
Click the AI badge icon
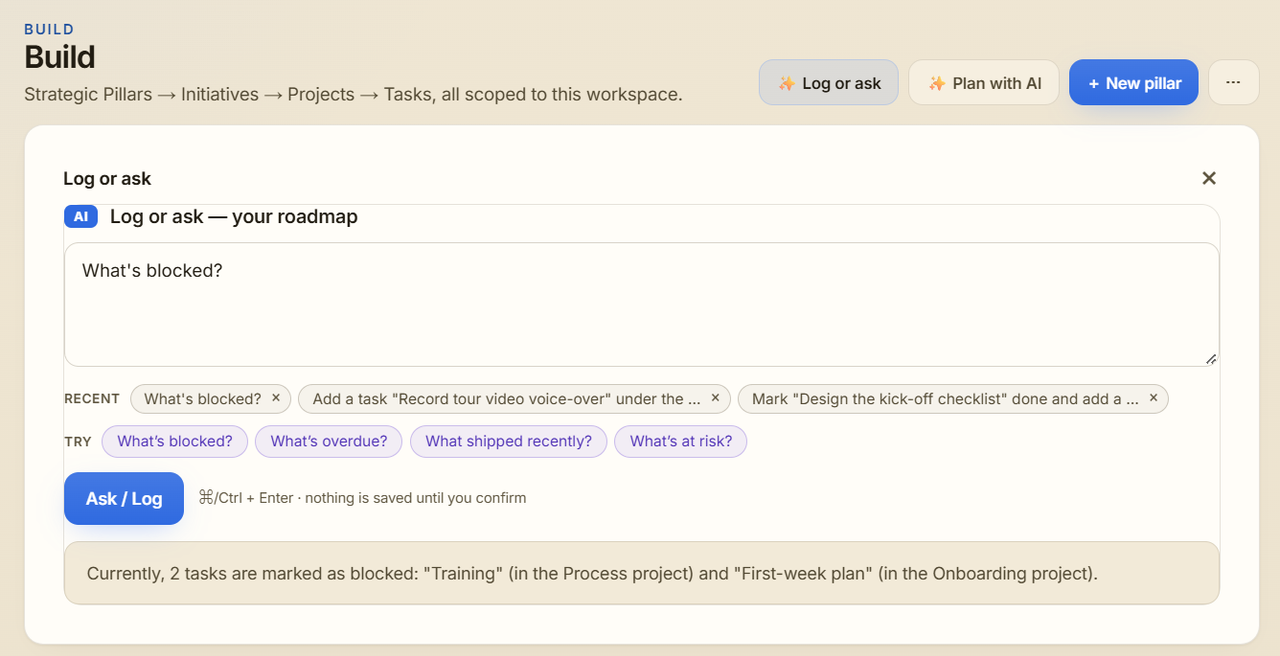coord(81,216)
